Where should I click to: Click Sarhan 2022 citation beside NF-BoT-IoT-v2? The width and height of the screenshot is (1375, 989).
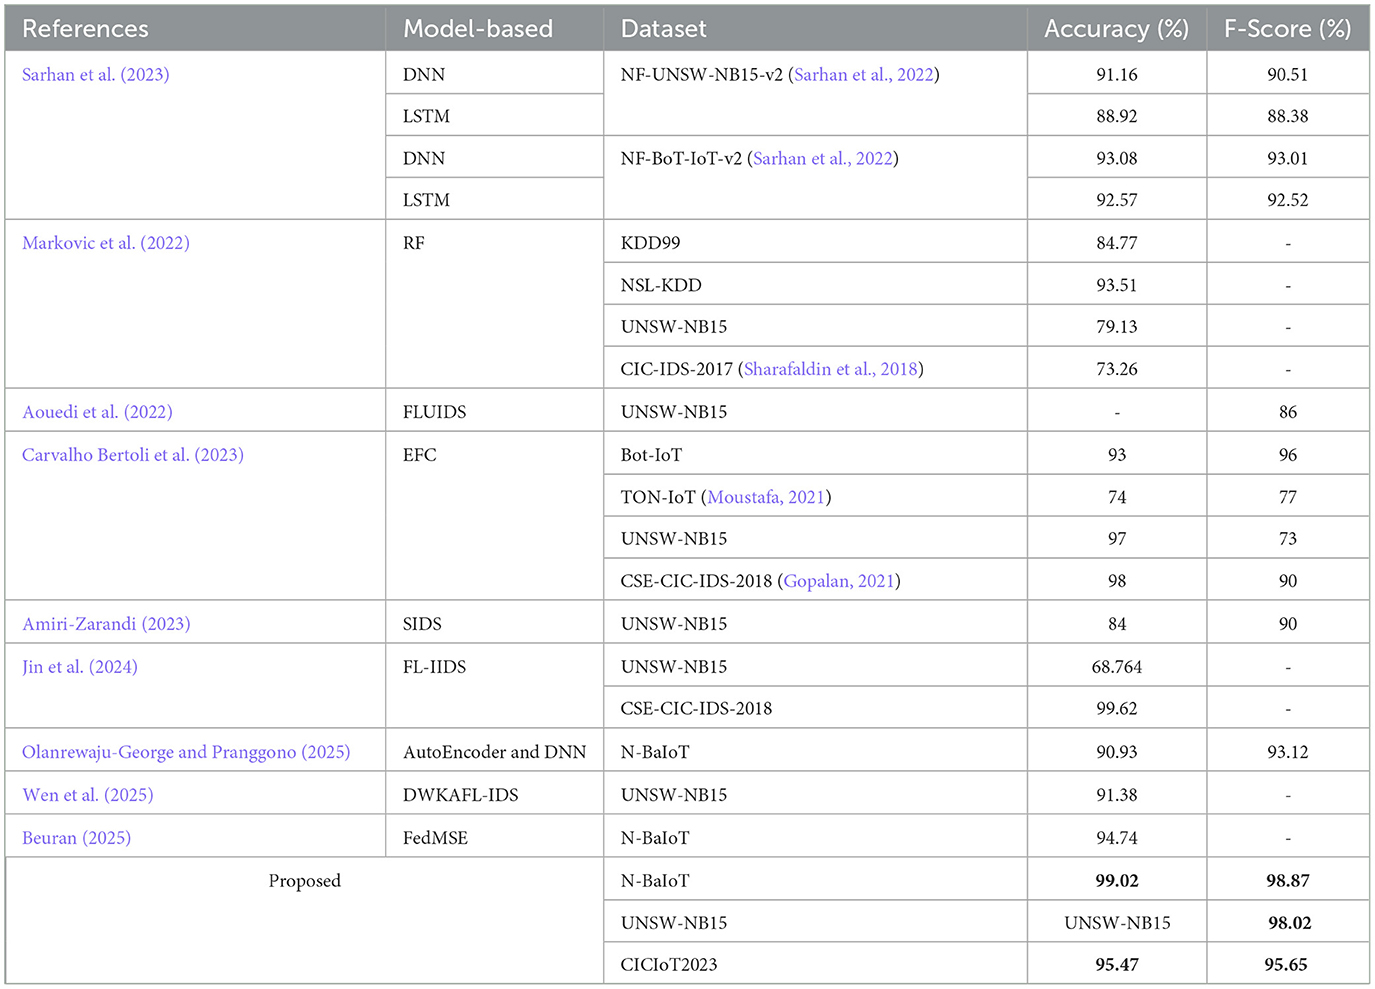pyautogui.click(x=823, y=159)
